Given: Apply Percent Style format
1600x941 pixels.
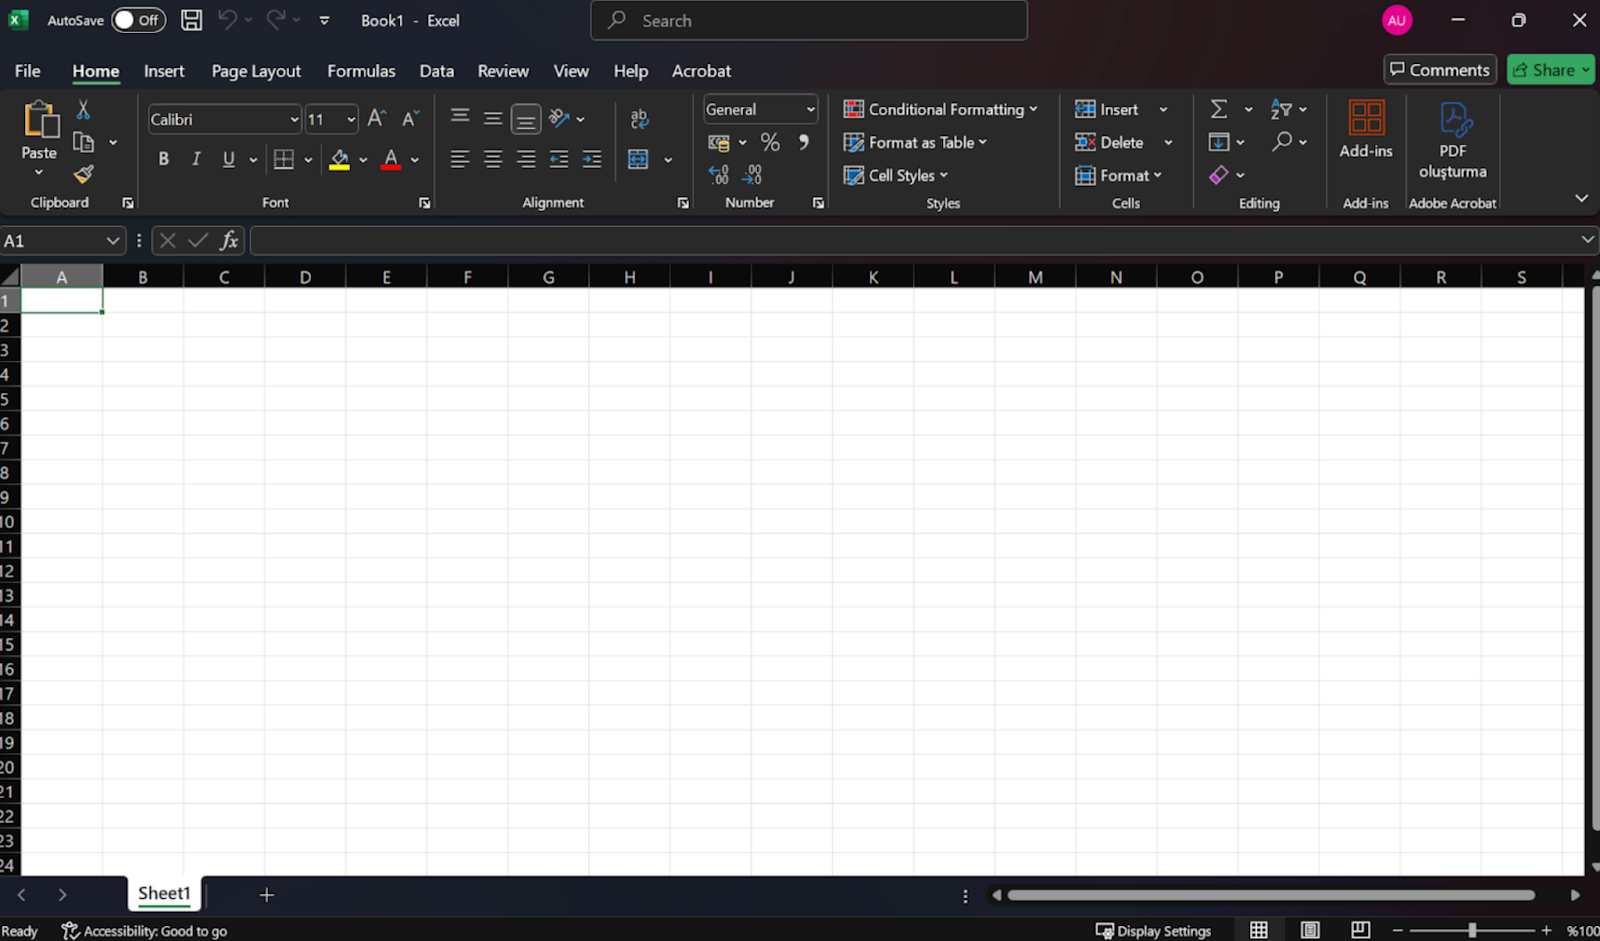Looking at the screenshot, I should click(x=770, y=142).
